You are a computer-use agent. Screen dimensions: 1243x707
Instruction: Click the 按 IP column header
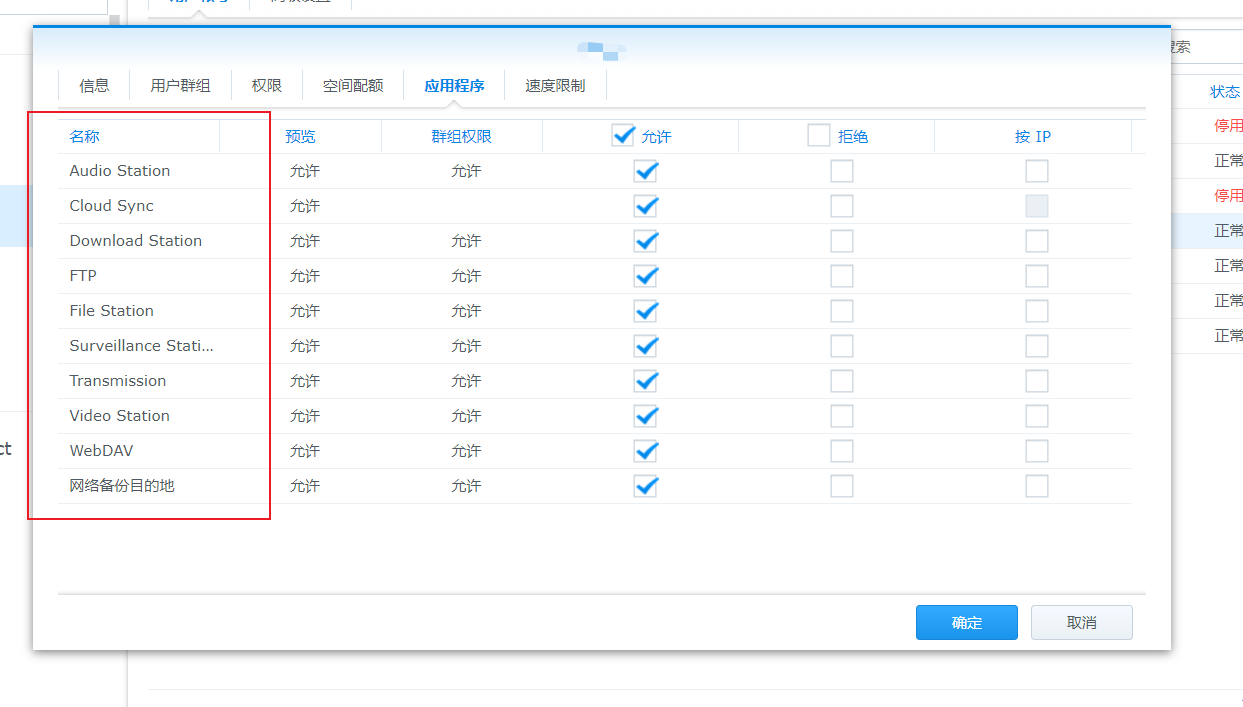point(1033,137)
